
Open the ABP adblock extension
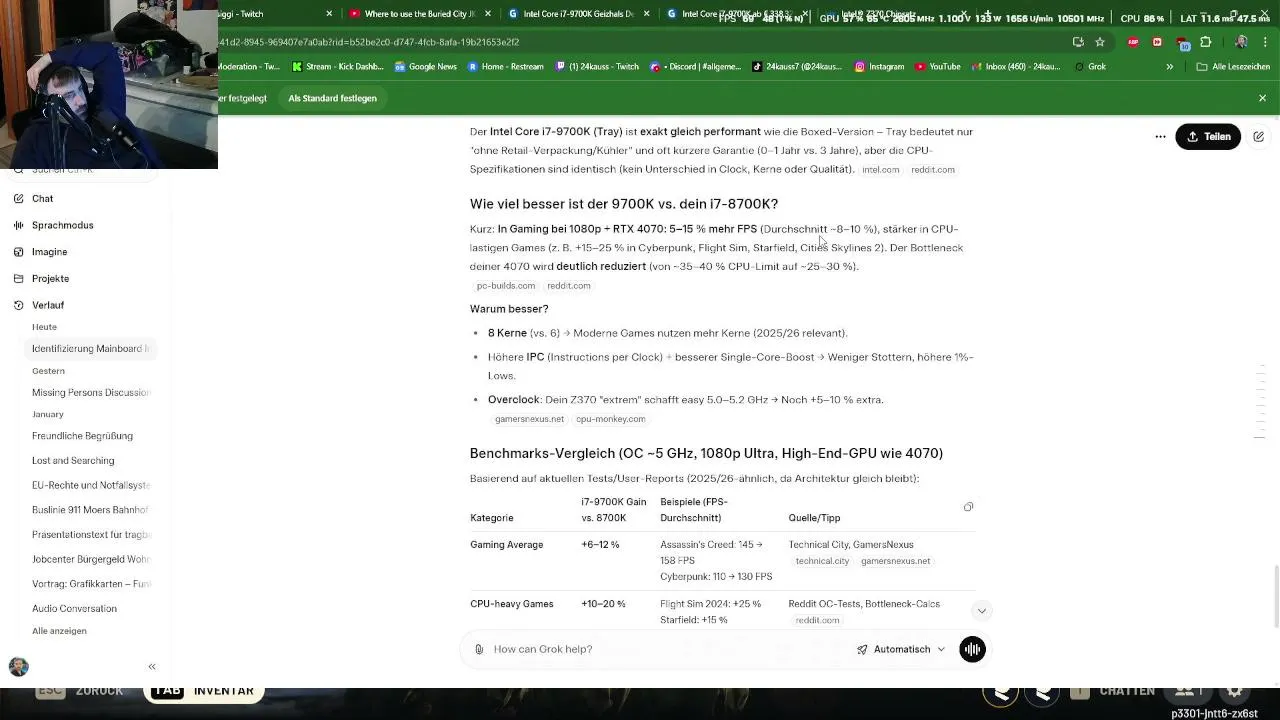(1133, 42)
